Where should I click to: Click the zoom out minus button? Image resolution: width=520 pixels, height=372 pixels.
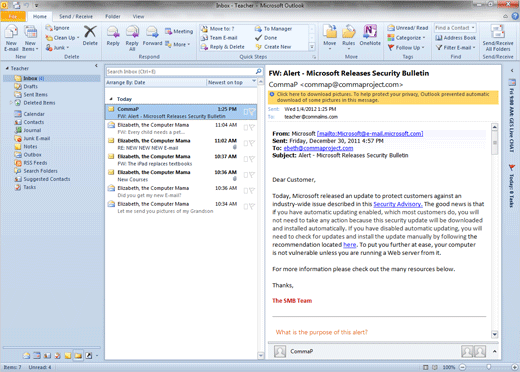[x=463, y=367]
